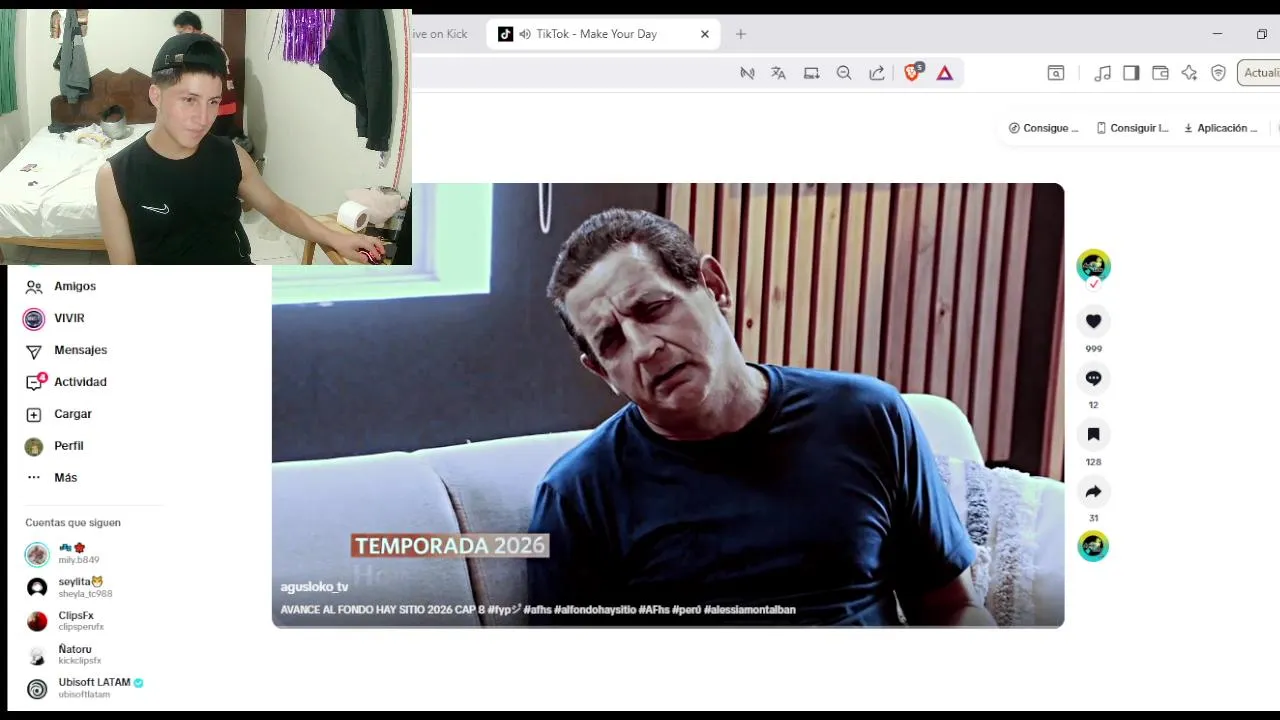Click the #alessiamontalban hashtag in the caption
Screen dimensions: 1280x720
pos(750,609)
